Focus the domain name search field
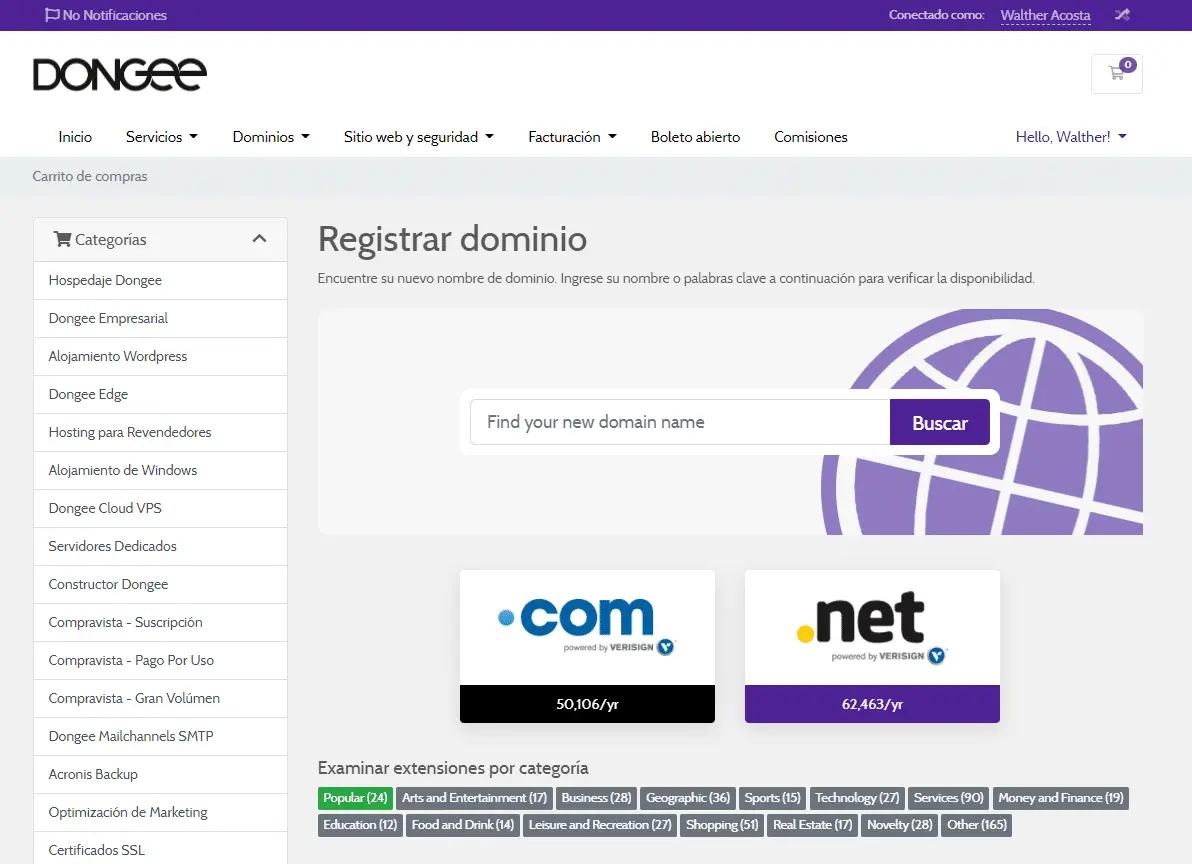Image resolution: width=1192 pixels, height=864 pixels. (x=680, y=423)
